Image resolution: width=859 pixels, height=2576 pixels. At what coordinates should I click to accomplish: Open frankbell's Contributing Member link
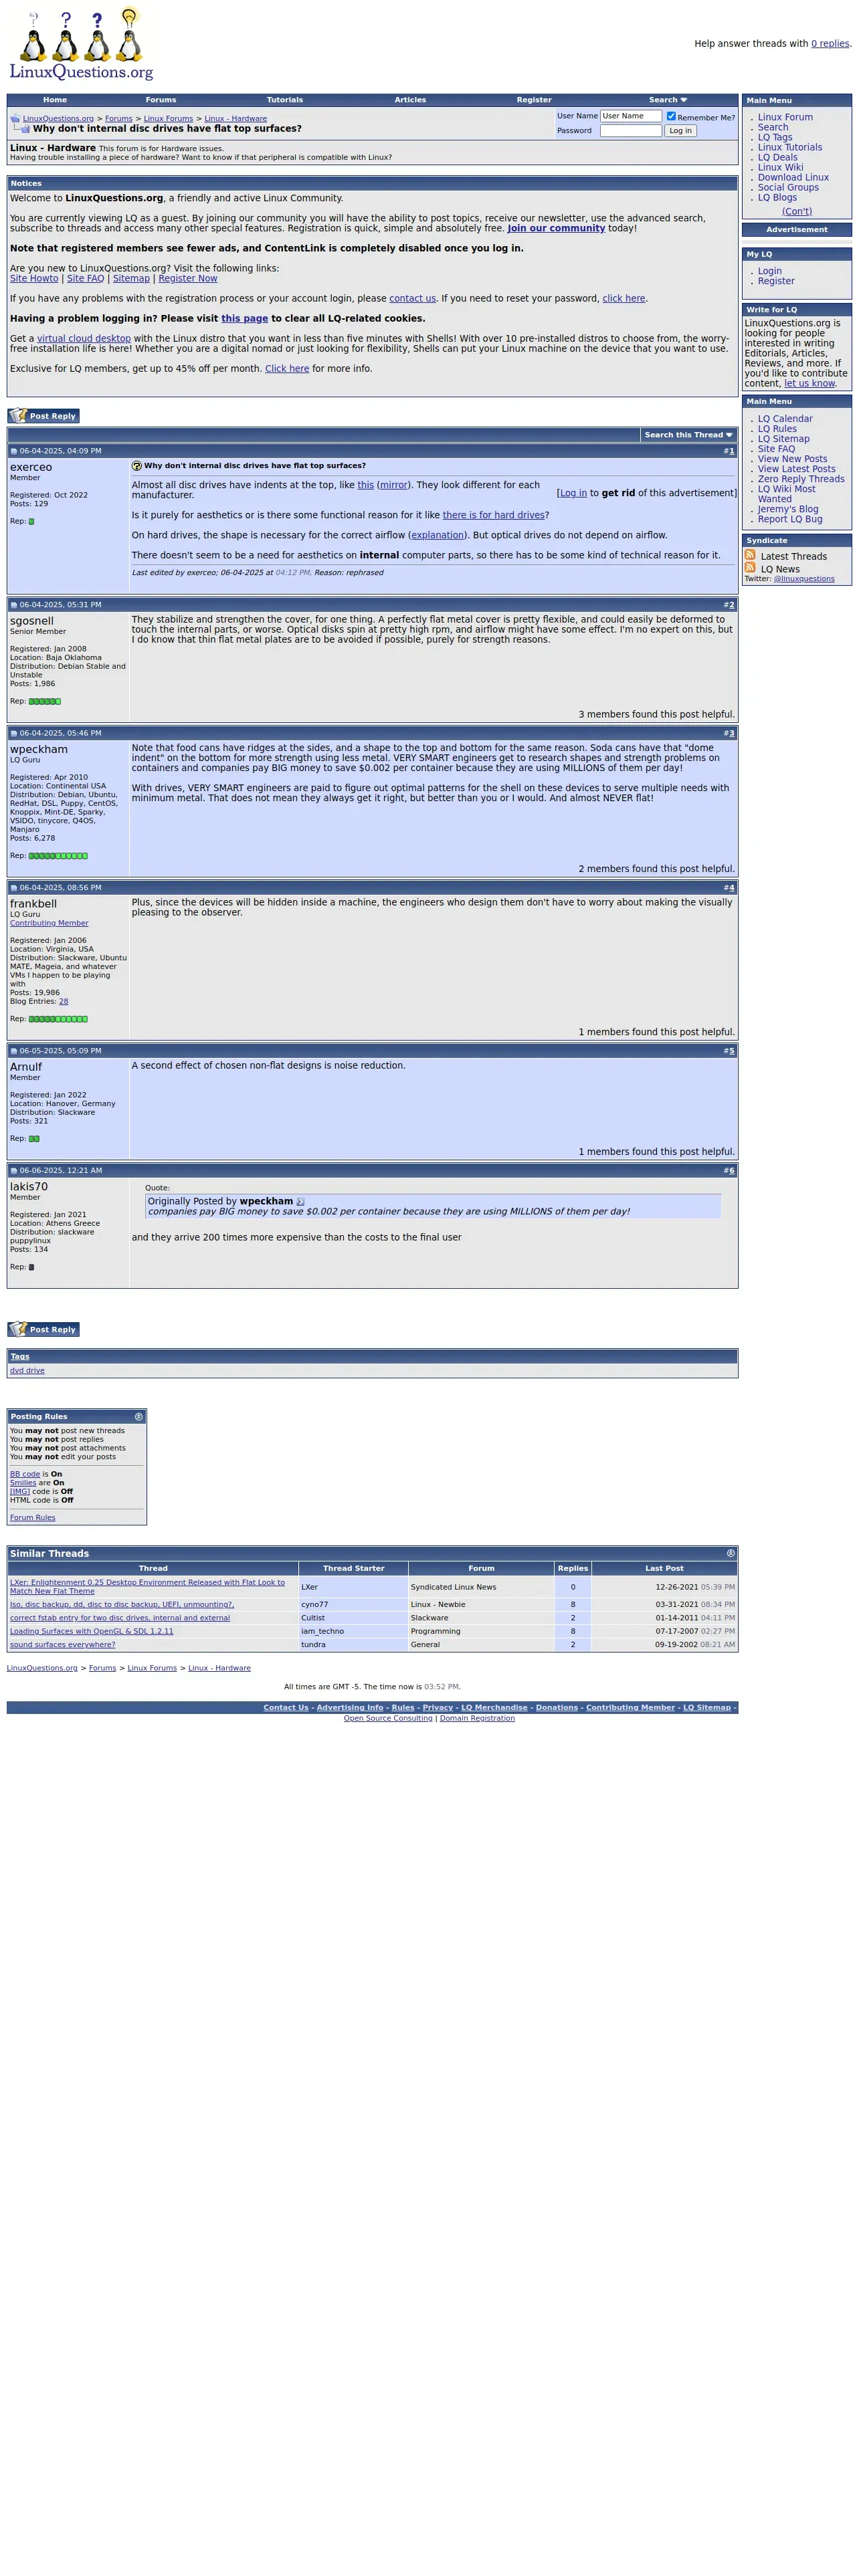pyautogui.click(x=49, y=923)
